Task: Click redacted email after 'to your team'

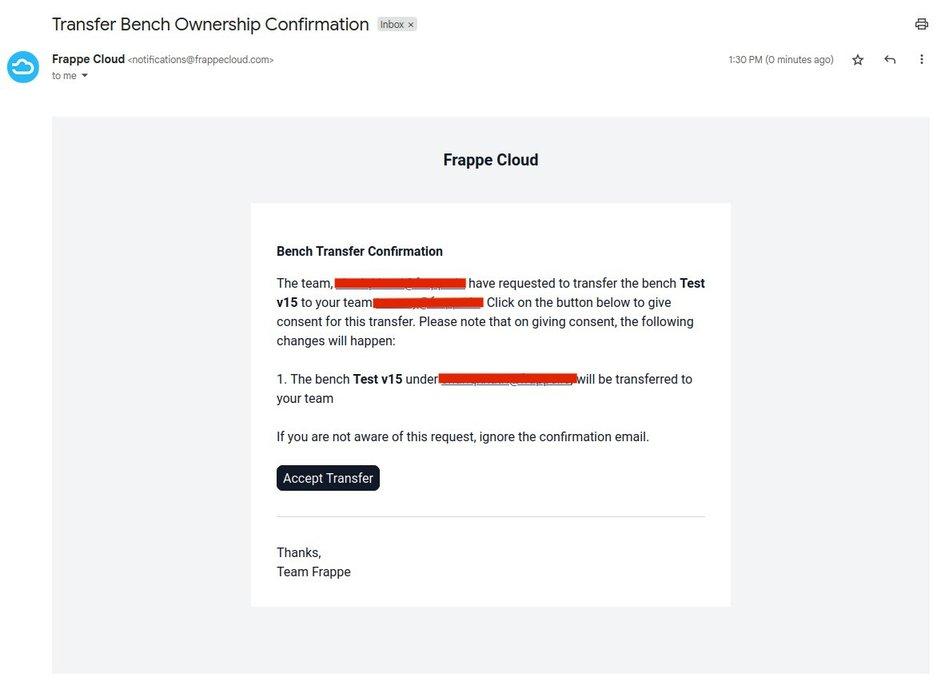Action: pos(428,302)
